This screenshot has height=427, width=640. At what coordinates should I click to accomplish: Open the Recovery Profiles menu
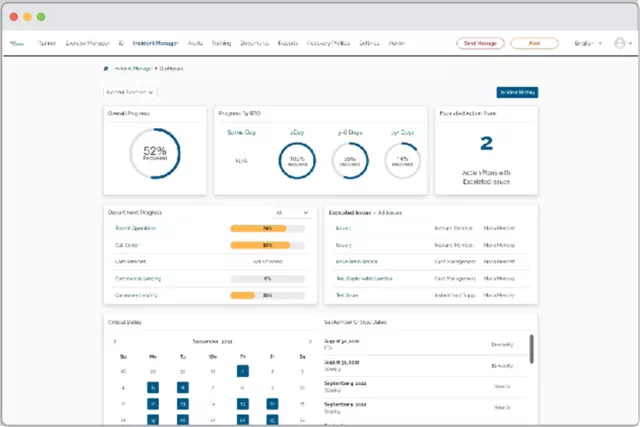pyautogui.click(x=329, y=43)
